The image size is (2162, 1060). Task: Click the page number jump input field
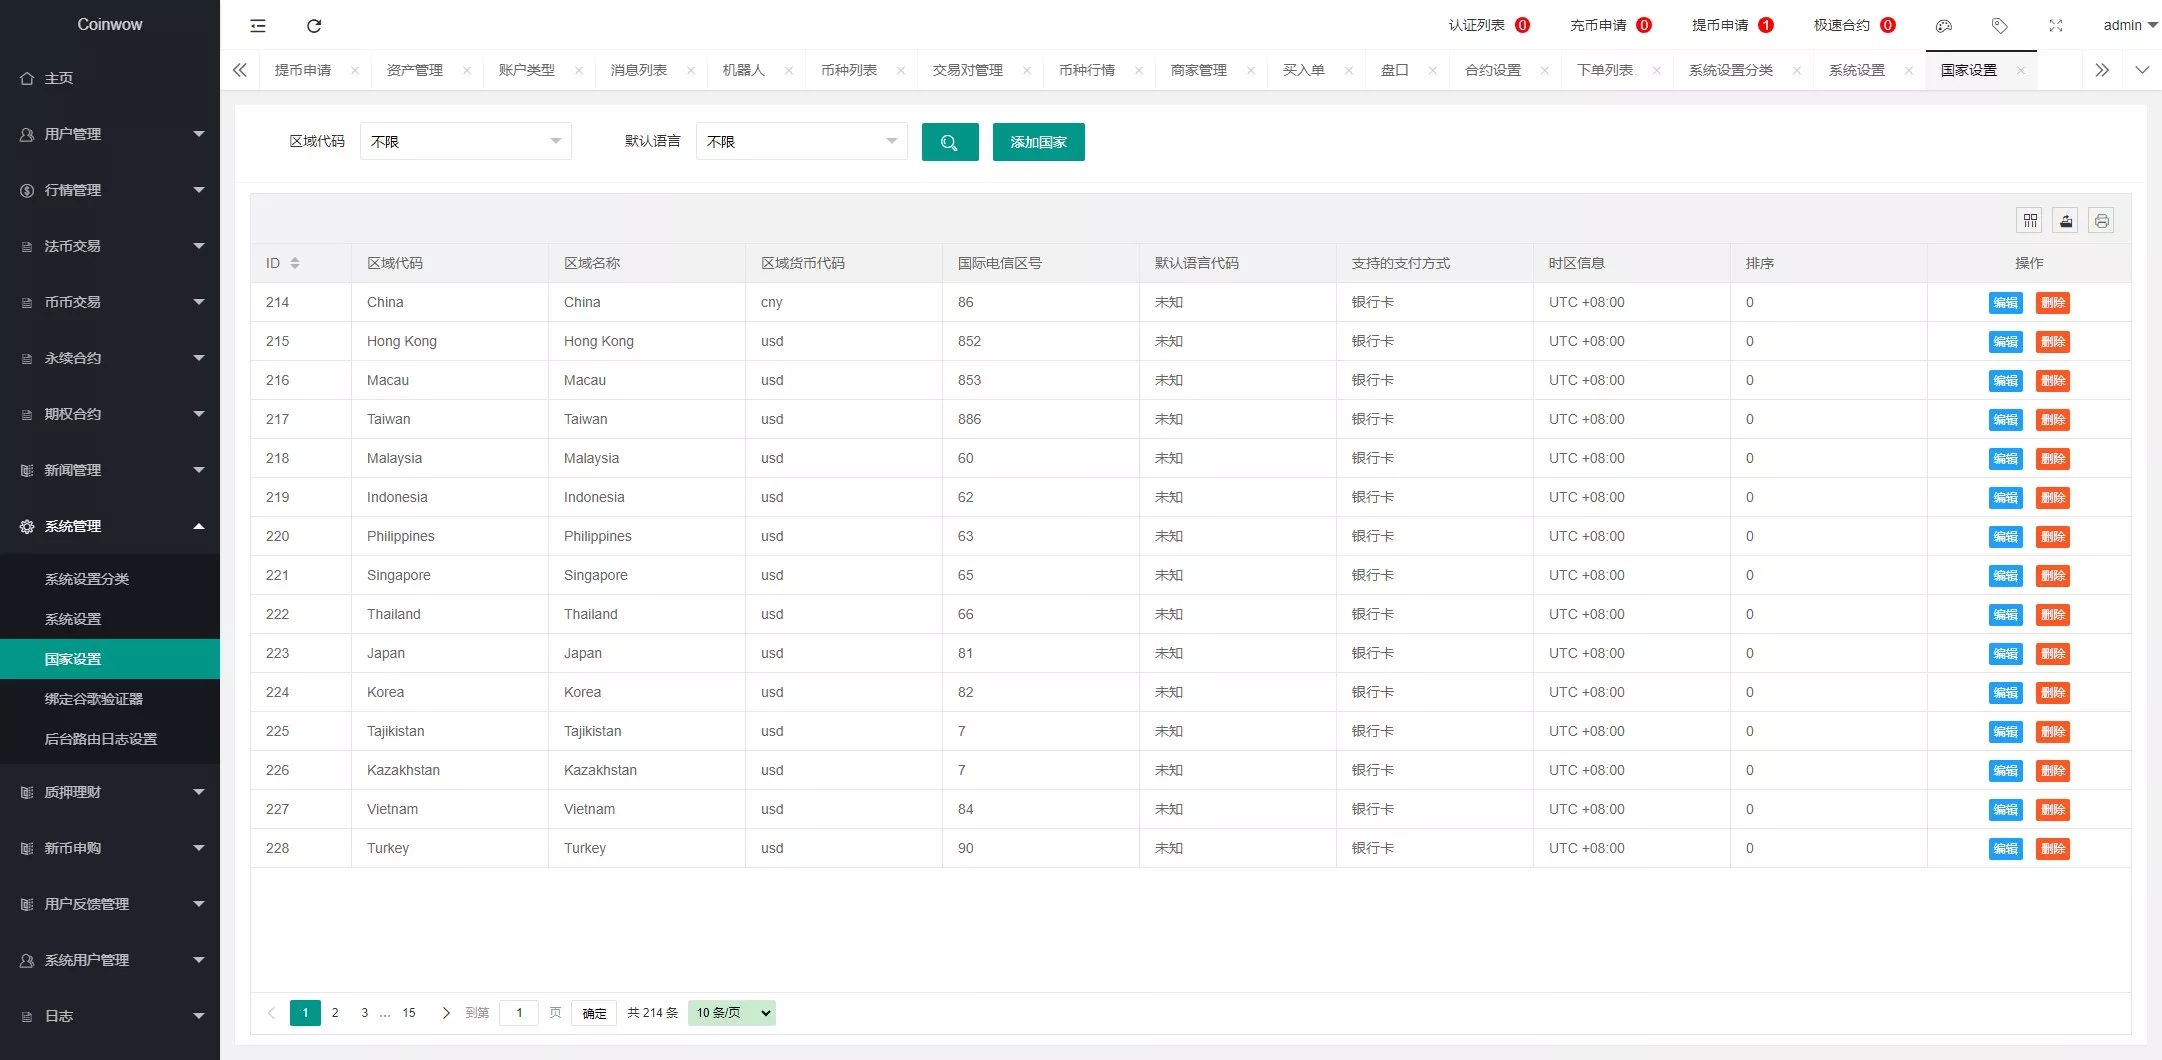coord(519,1013)
